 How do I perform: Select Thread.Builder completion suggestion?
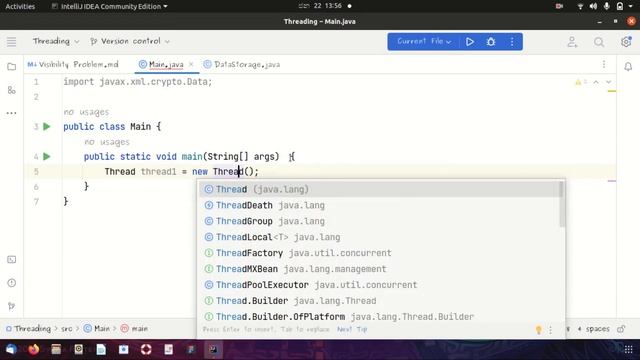click(380, 301)
